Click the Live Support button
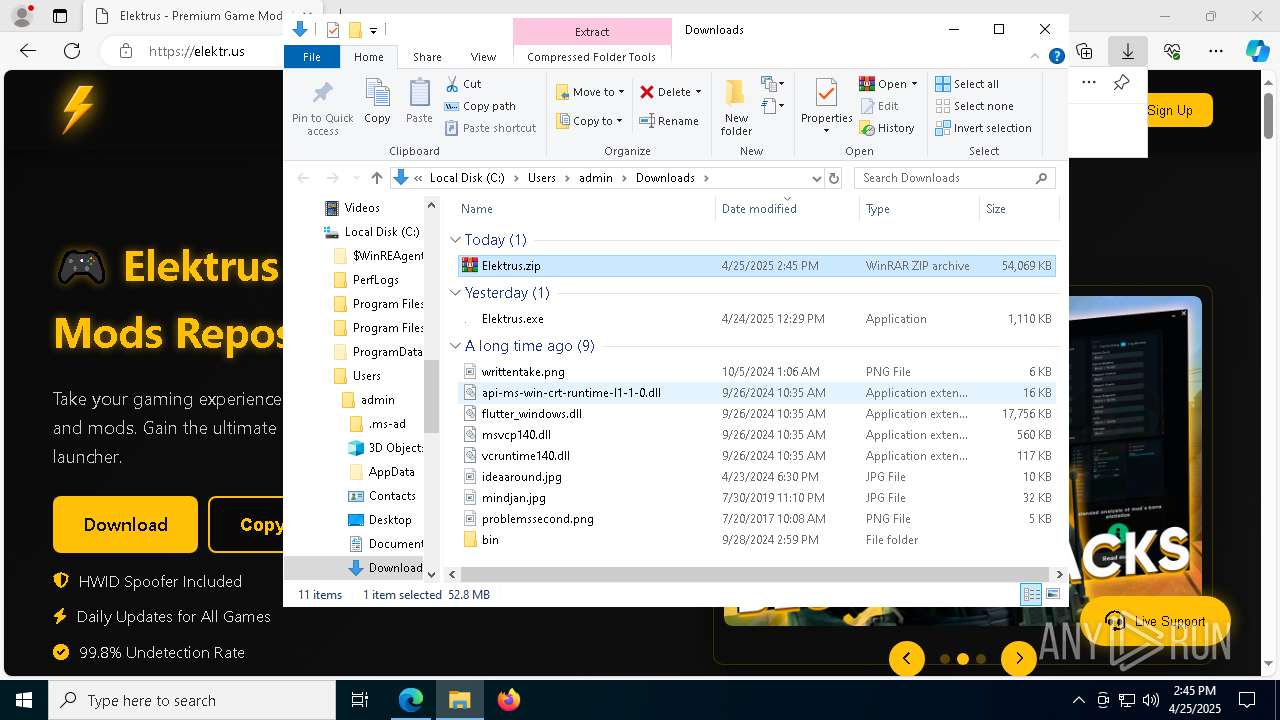This screenshot has height=720, width=1280. (x=1155, y=621)
